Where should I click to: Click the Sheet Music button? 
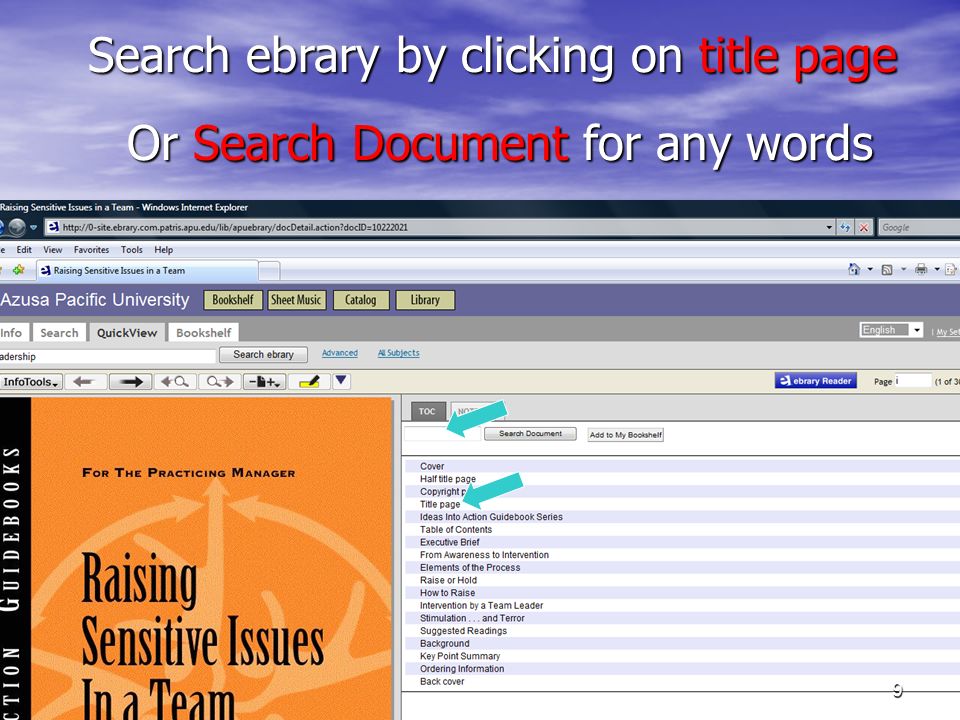click(x=296, y=300)
